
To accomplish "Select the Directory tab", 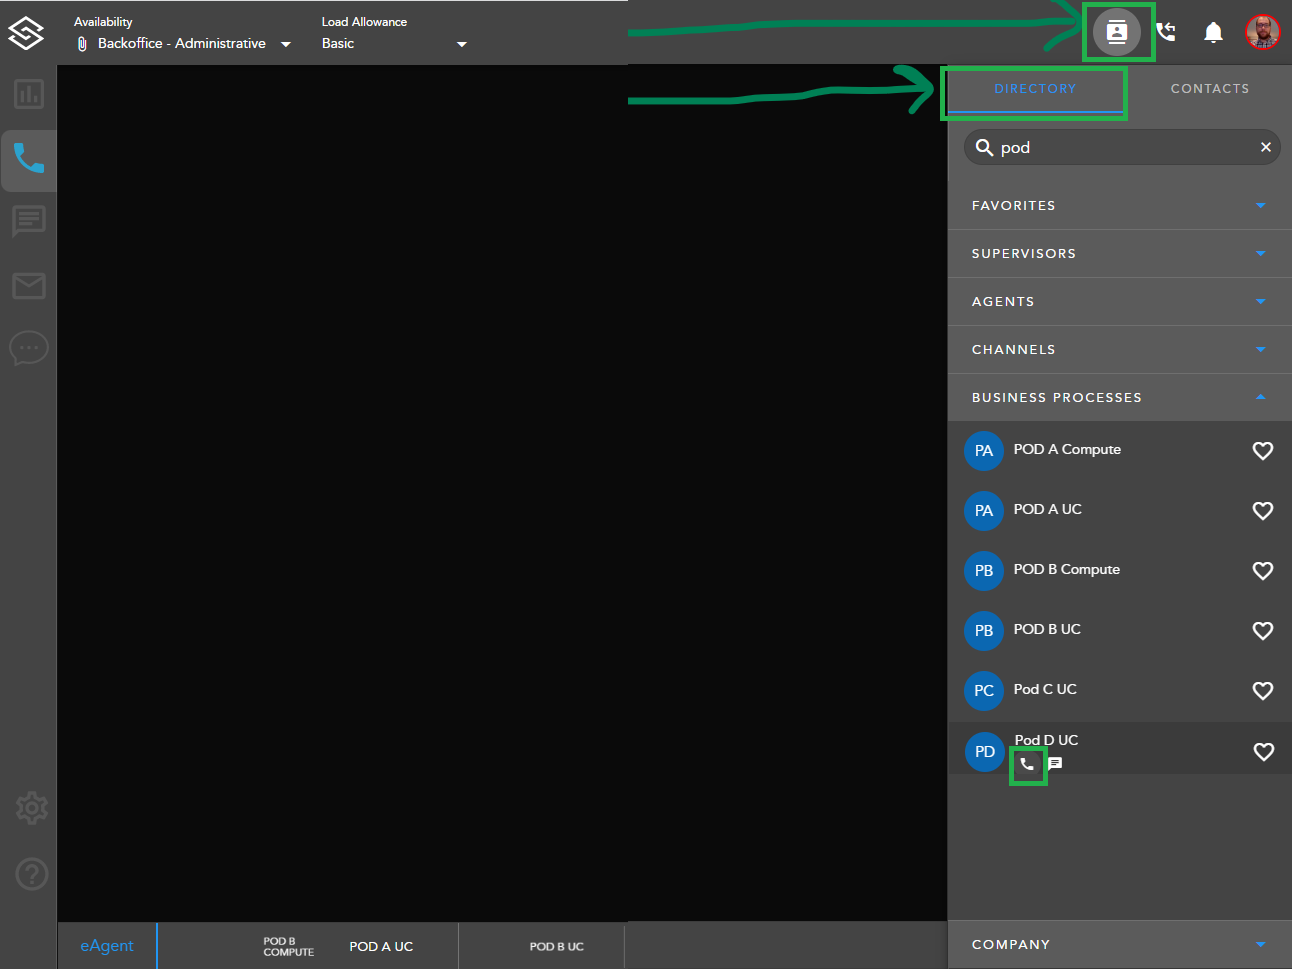I will [1035, 89].
